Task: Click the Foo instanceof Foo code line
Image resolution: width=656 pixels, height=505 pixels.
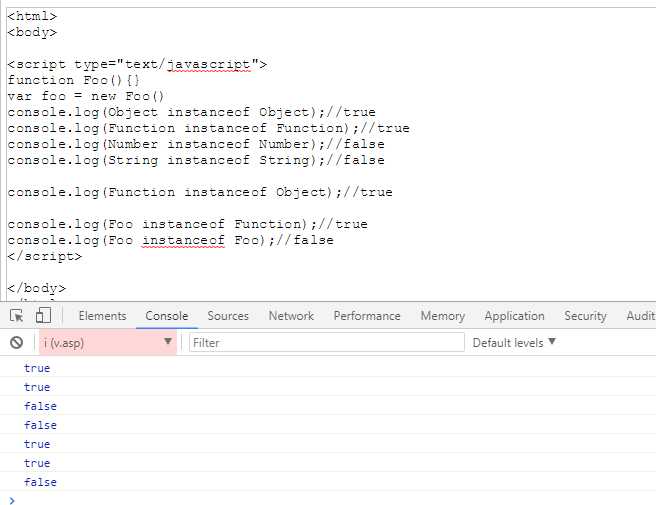Action: coord(171,240)
